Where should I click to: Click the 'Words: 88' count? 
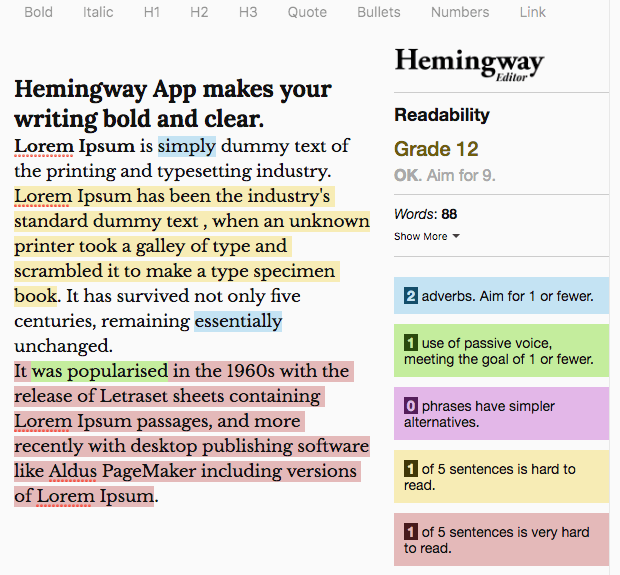pyautogui.click(x=425, y=214)
